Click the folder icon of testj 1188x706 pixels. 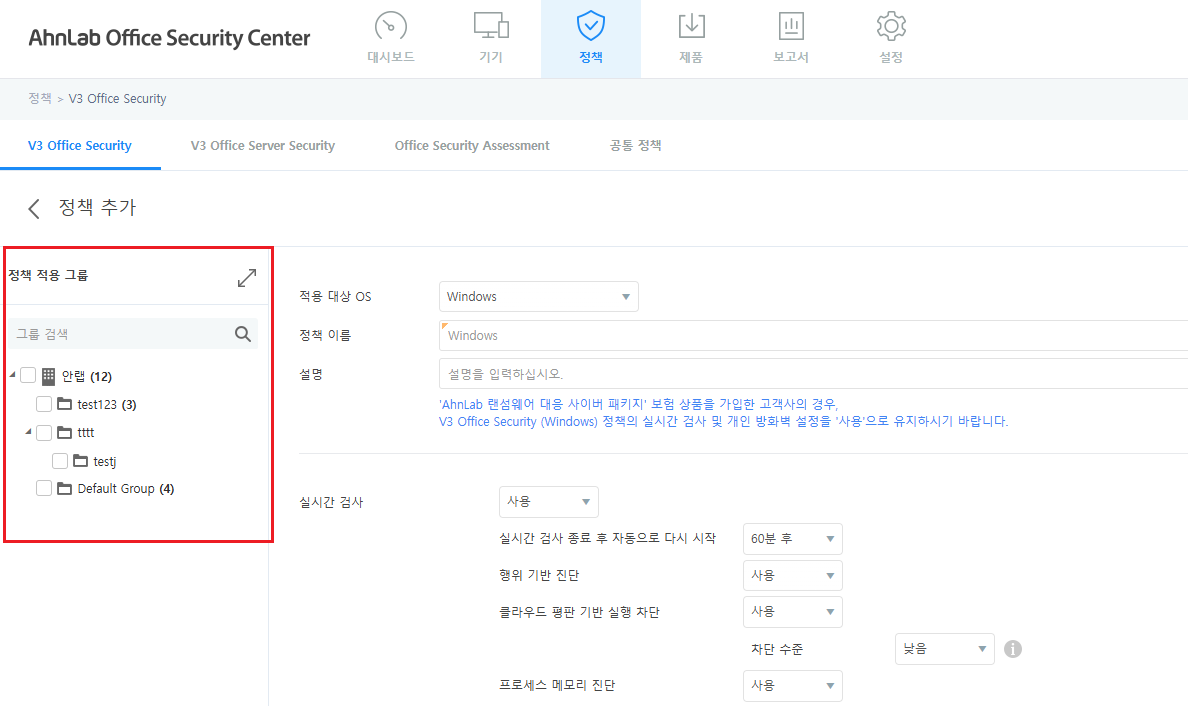coord(80,461)
